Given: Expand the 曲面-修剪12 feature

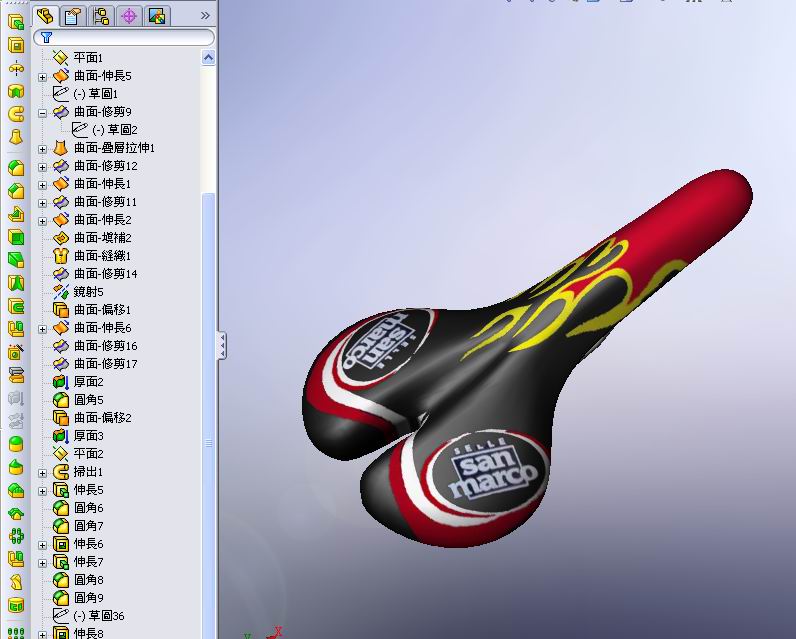Looking at the screenshot, I should point(43,167).
